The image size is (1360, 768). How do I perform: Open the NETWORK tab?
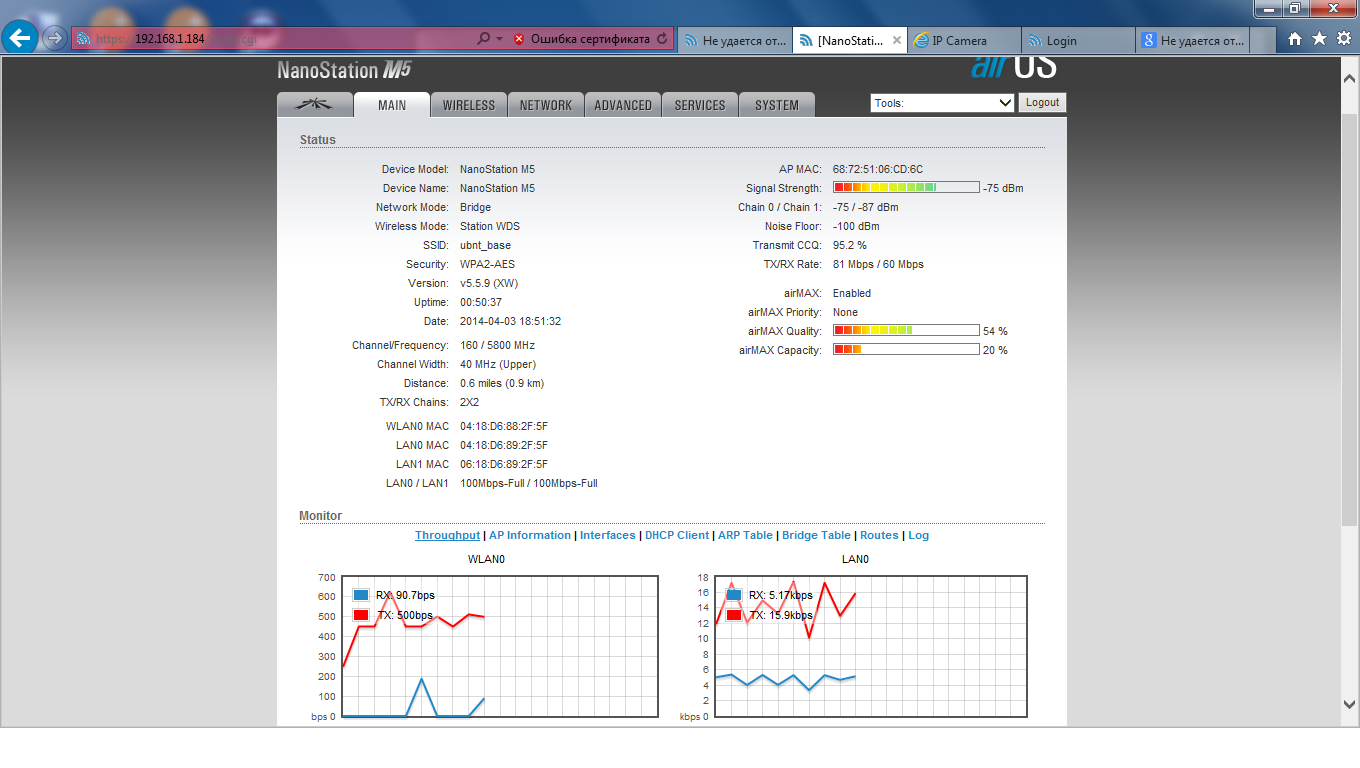click(546, 105)
